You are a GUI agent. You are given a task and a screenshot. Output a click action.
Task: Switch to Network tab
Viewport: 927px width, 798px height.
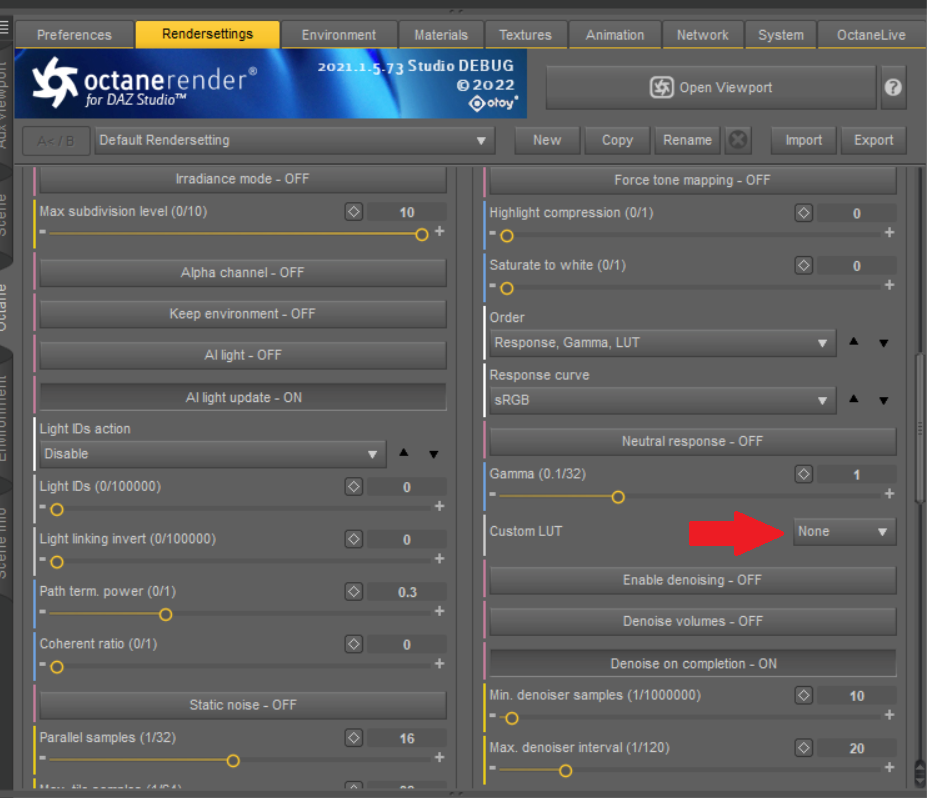point(702,35)
